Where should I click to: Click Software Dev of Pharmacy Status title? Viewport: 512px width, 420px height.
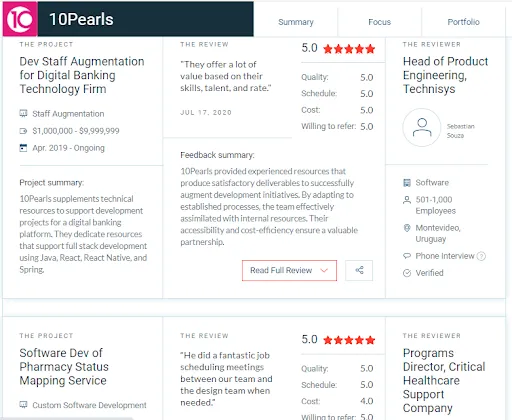[x=64, y=367]
